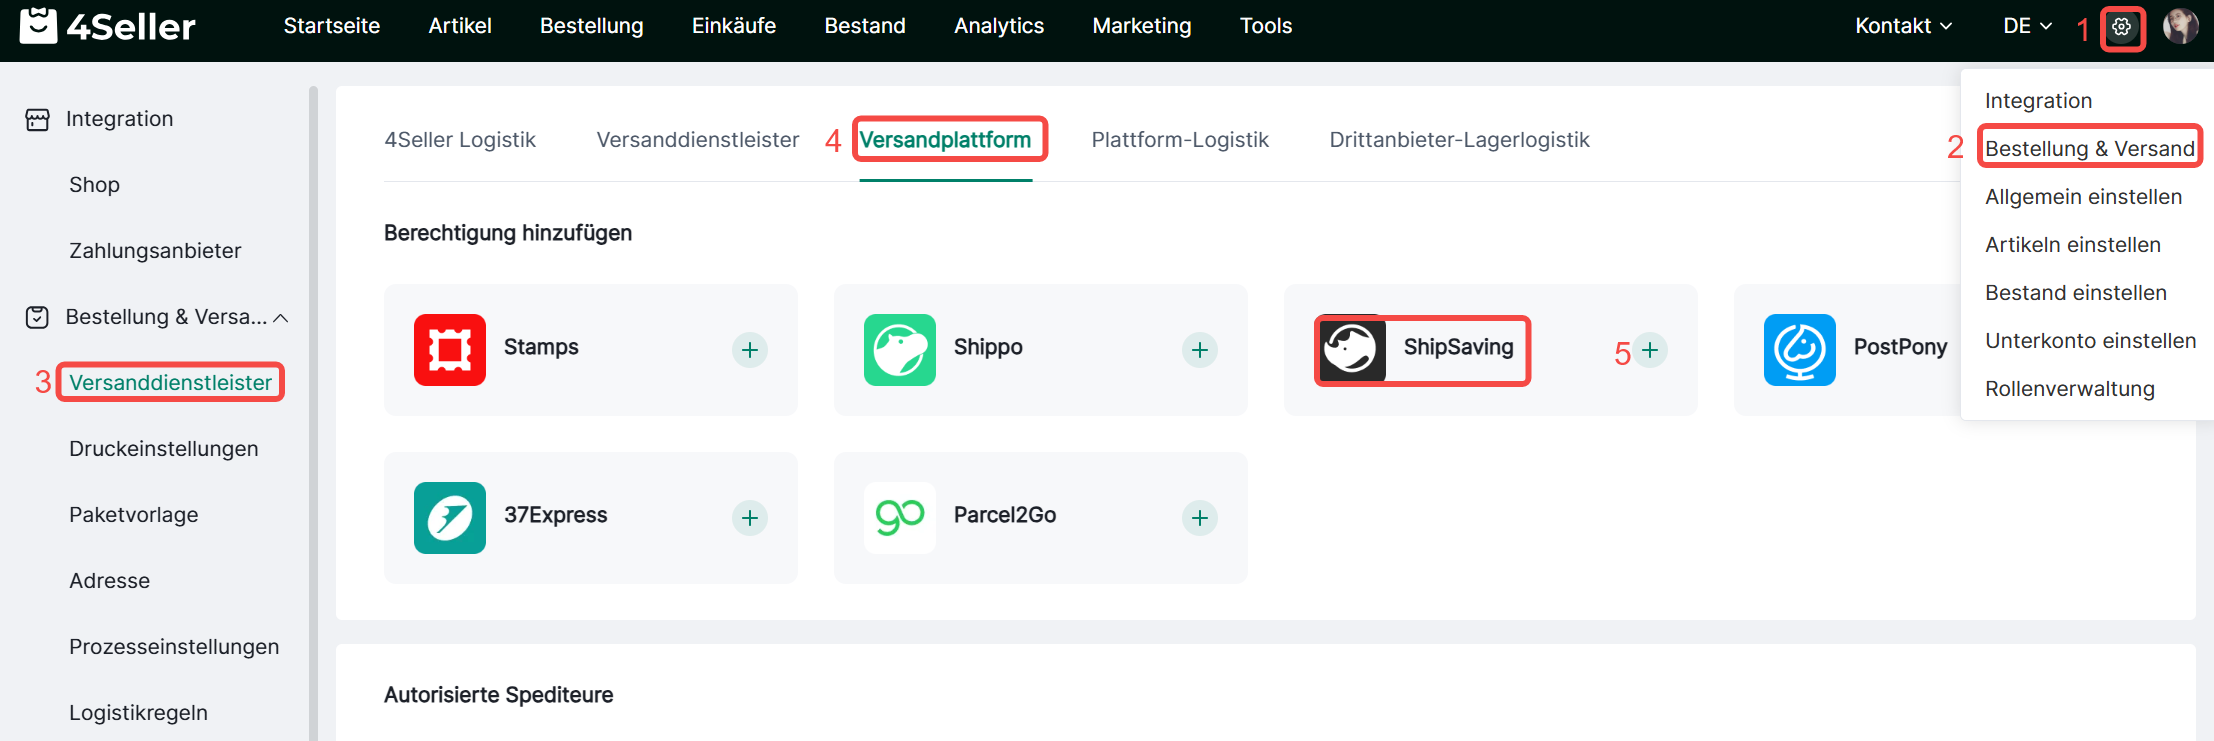2214x741 pixels.
Task: Click the 4Seller logo
Action: (x=108, y=26)
